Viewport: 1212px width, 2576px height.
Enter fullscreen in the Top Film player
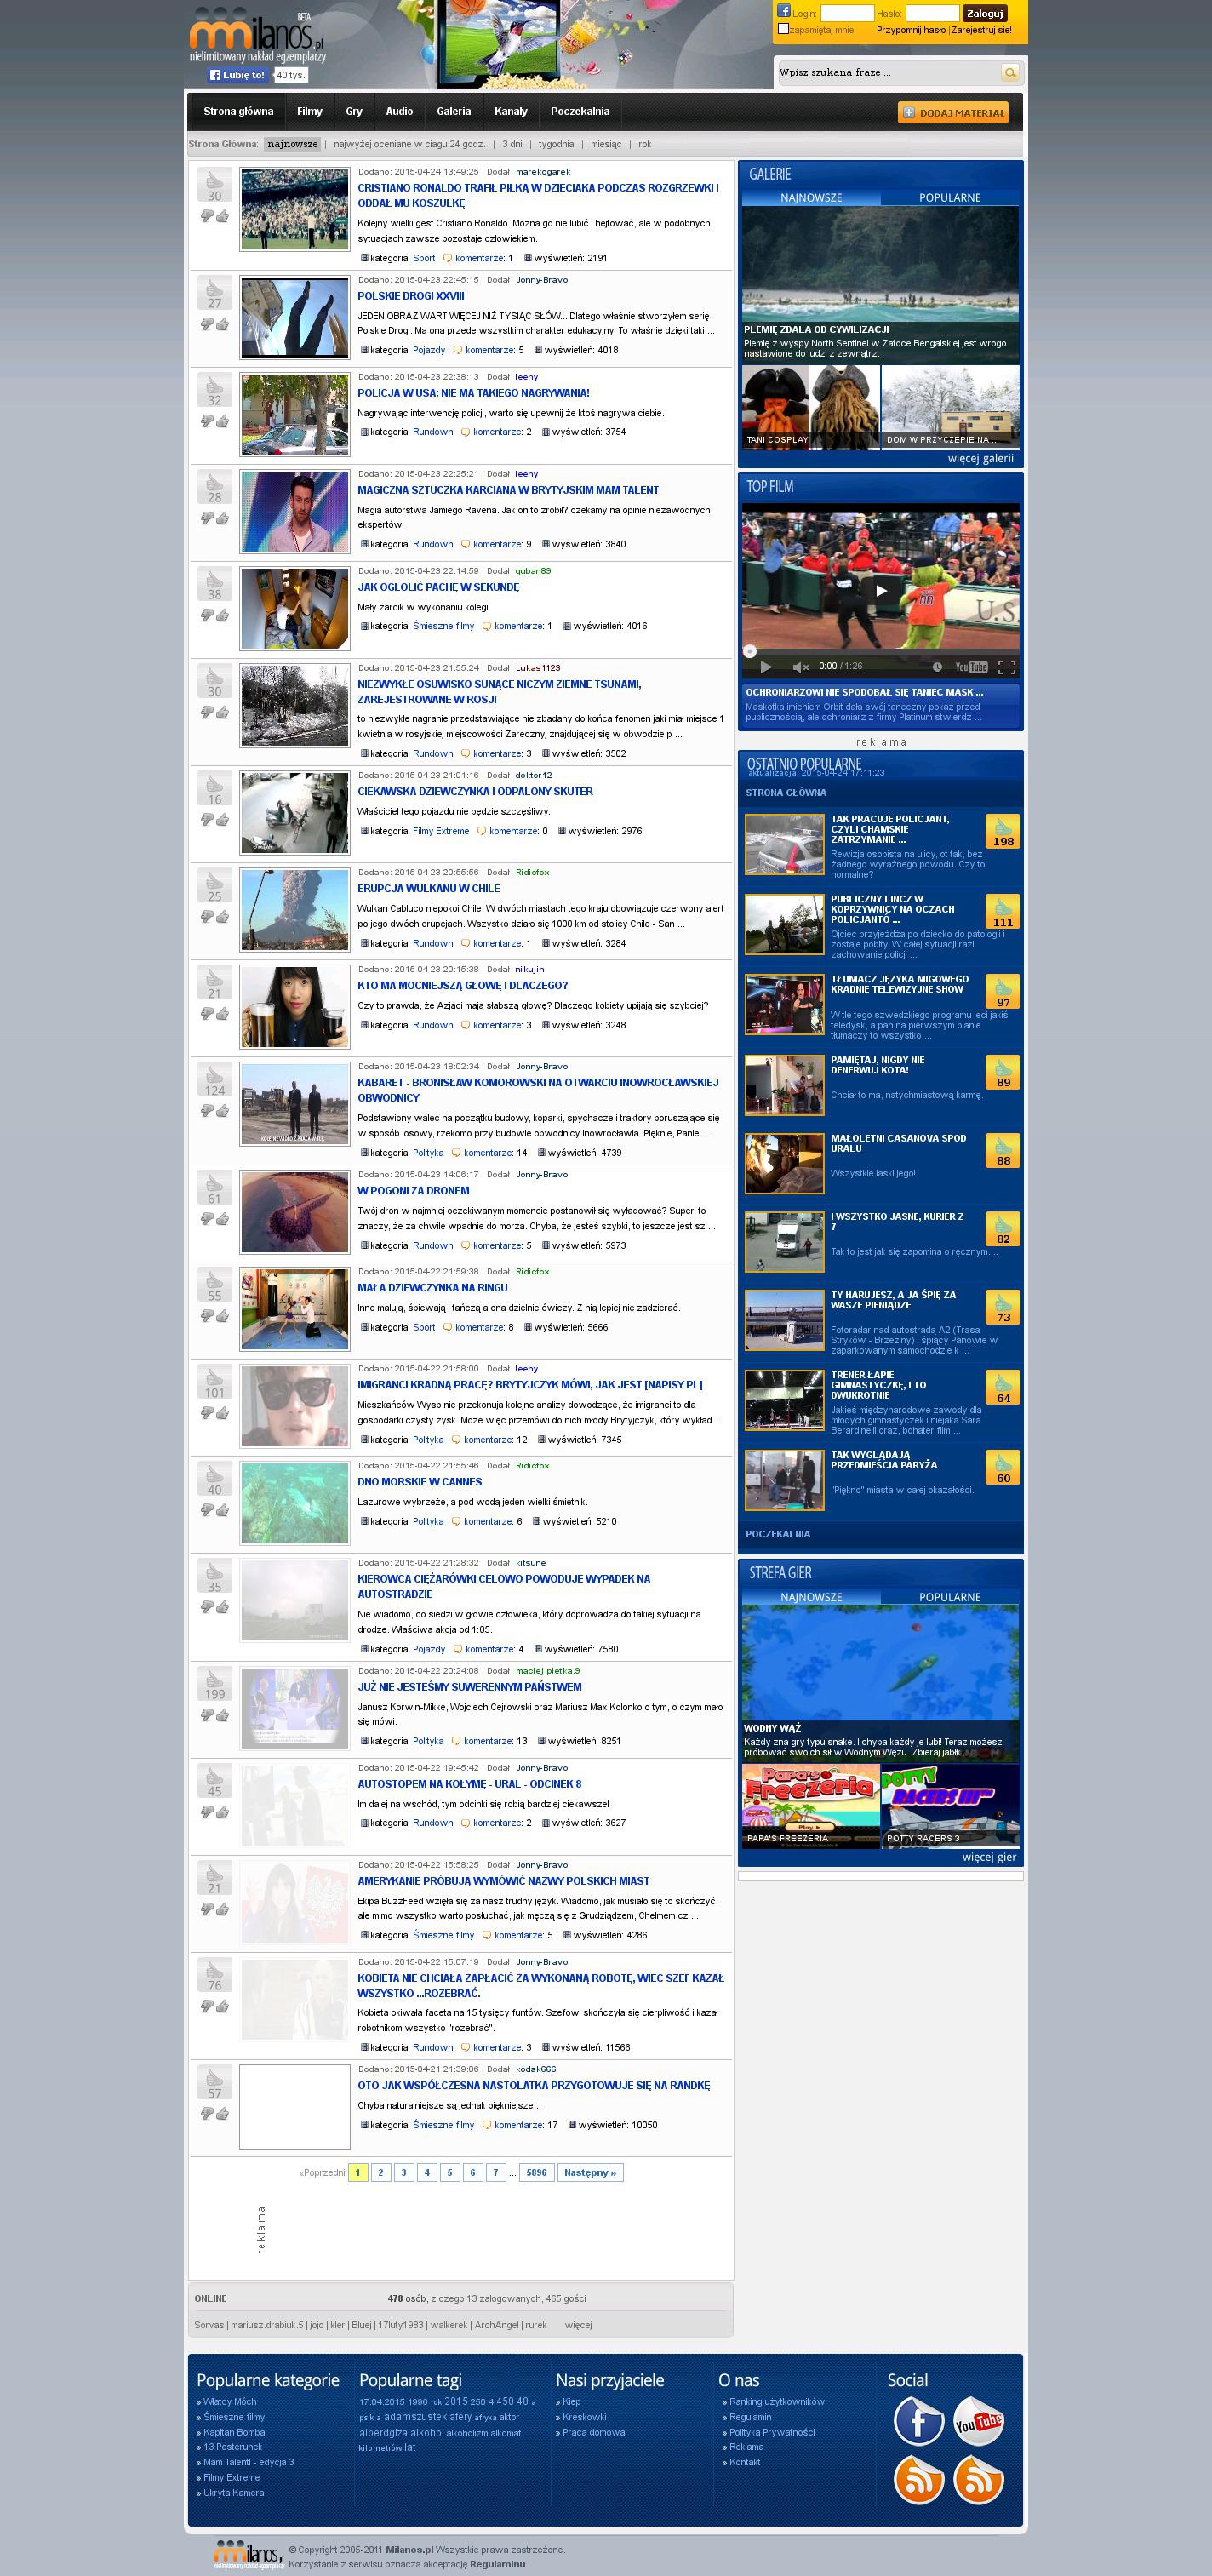1006,667
